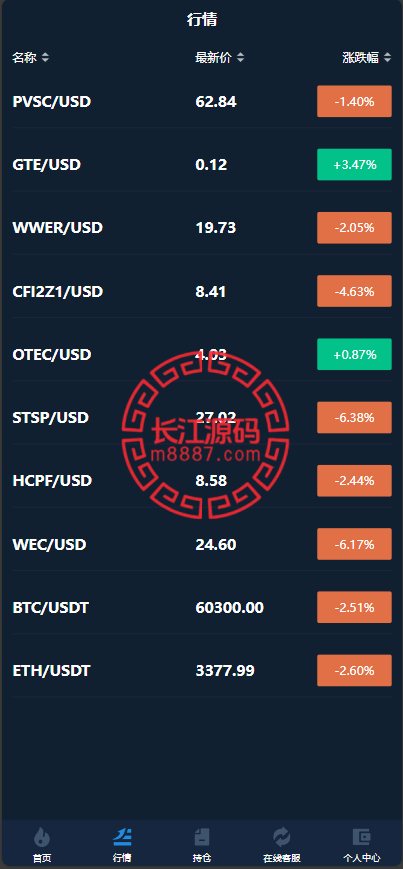Select the 行情 market chart icon
Viewport: 403px width, 869px height.
[122, 836]
